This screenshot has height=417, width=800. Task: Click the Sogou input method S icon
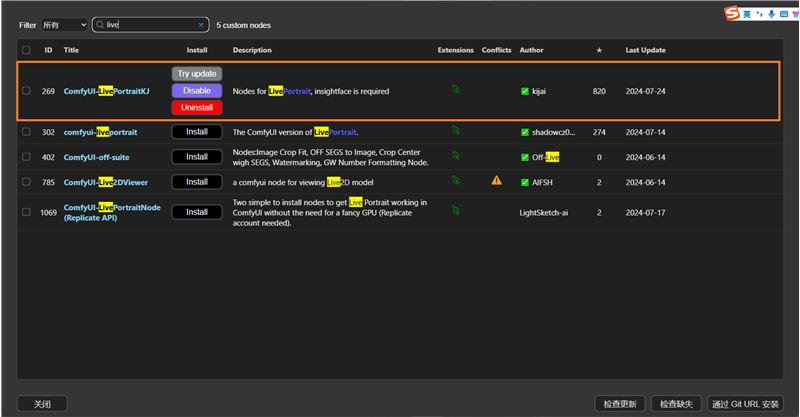[x=732, y=13]
